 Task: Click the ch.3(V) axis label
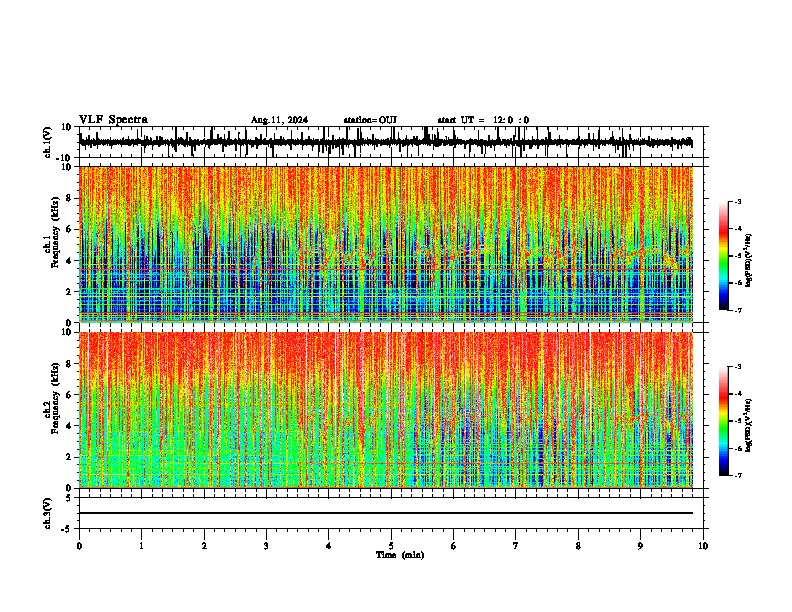(x=48, y=513)
